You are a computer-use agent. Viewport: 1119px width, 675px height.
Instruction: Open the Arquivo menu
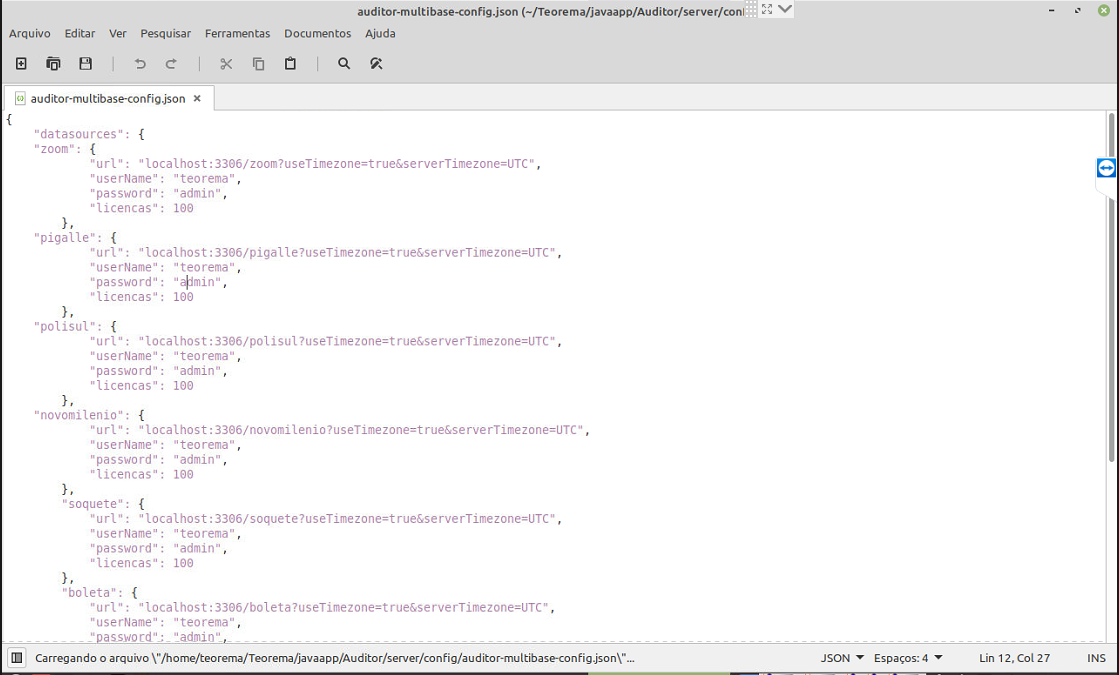point(29,34)
